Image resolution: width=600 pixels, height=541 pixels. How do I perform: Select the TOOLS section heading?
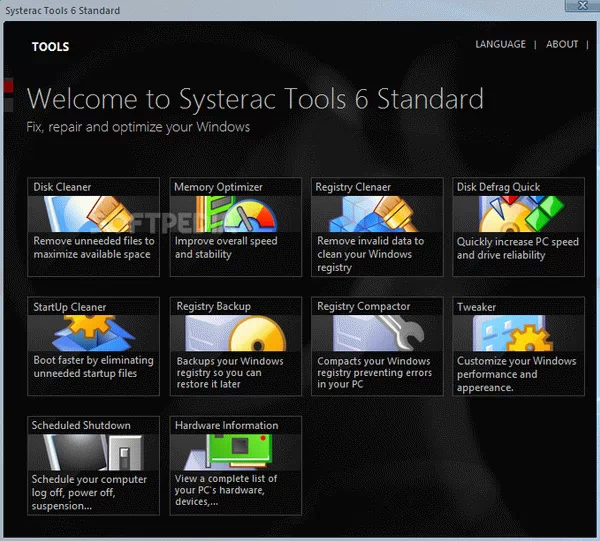51,47
